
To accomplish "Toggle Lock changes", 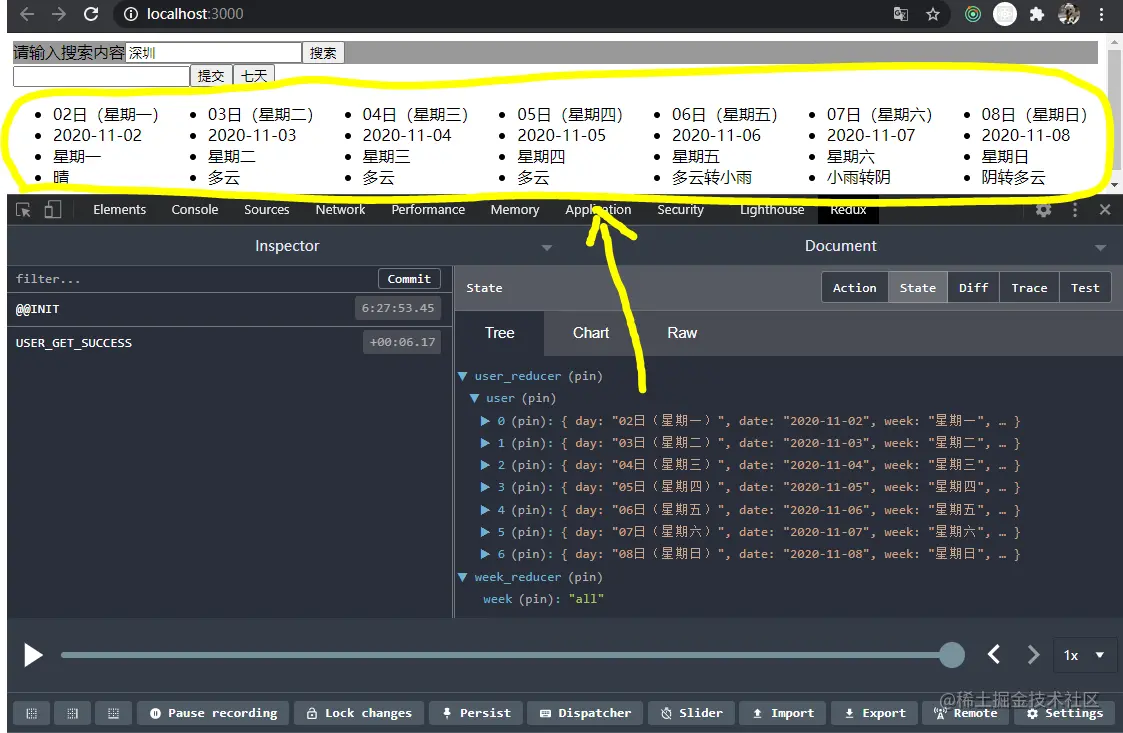I will pos(359,713).
